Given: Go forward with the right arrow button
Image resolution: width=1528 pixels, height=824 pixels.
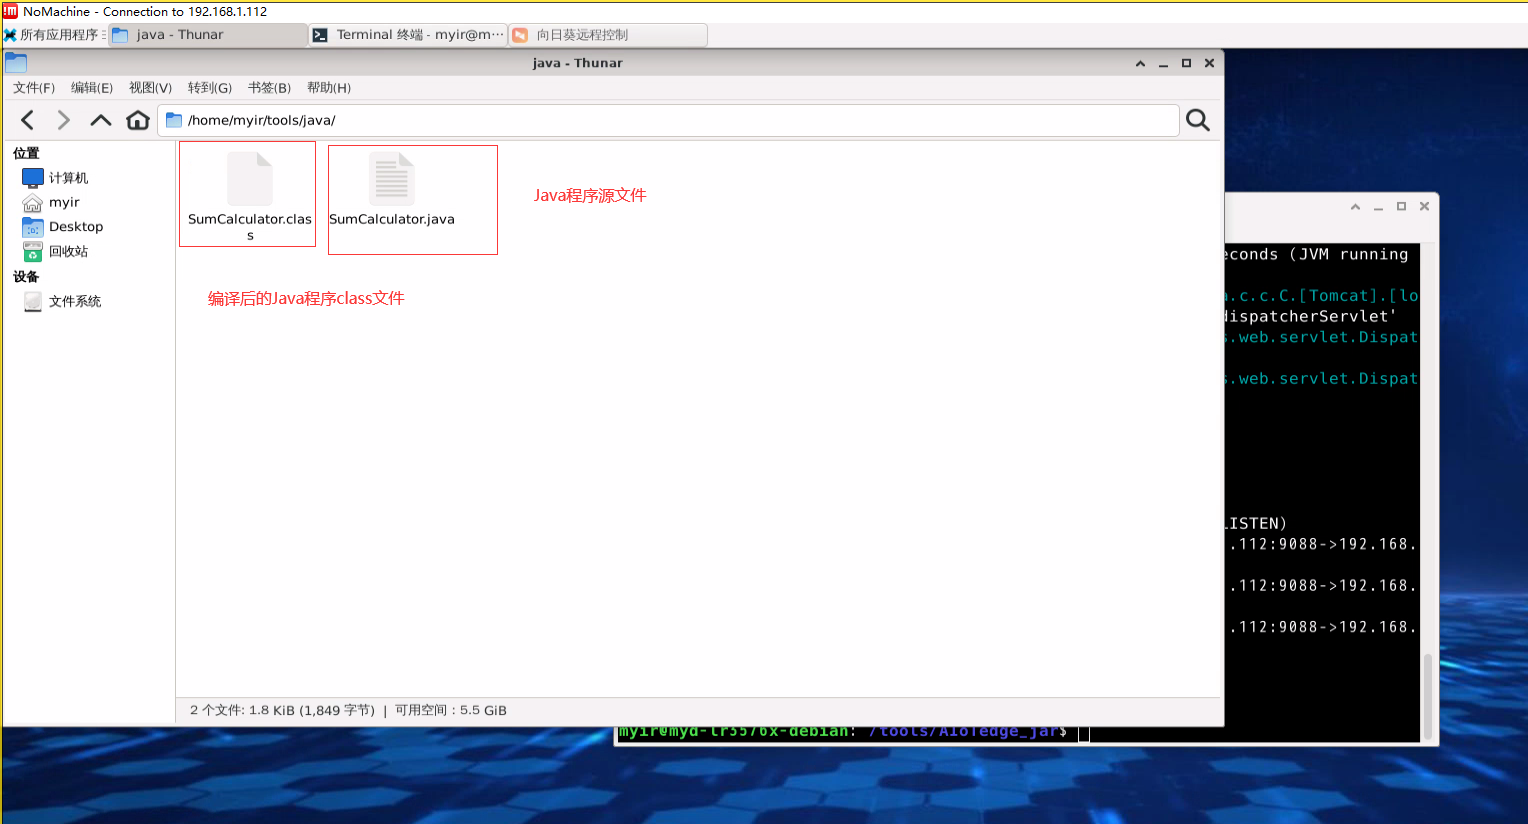Looking at the screenshot, I should [x=64, y=121].
